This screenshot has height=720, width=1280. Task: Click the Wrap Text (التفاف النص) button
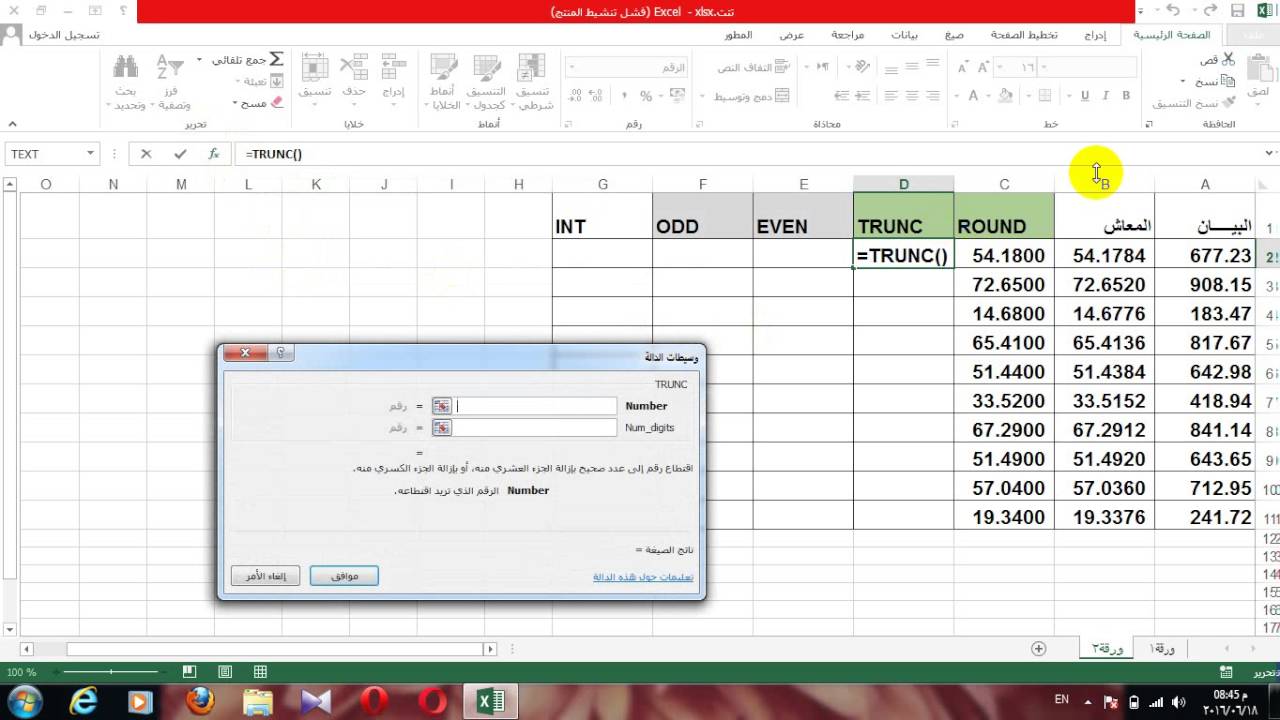coord(753,67)
